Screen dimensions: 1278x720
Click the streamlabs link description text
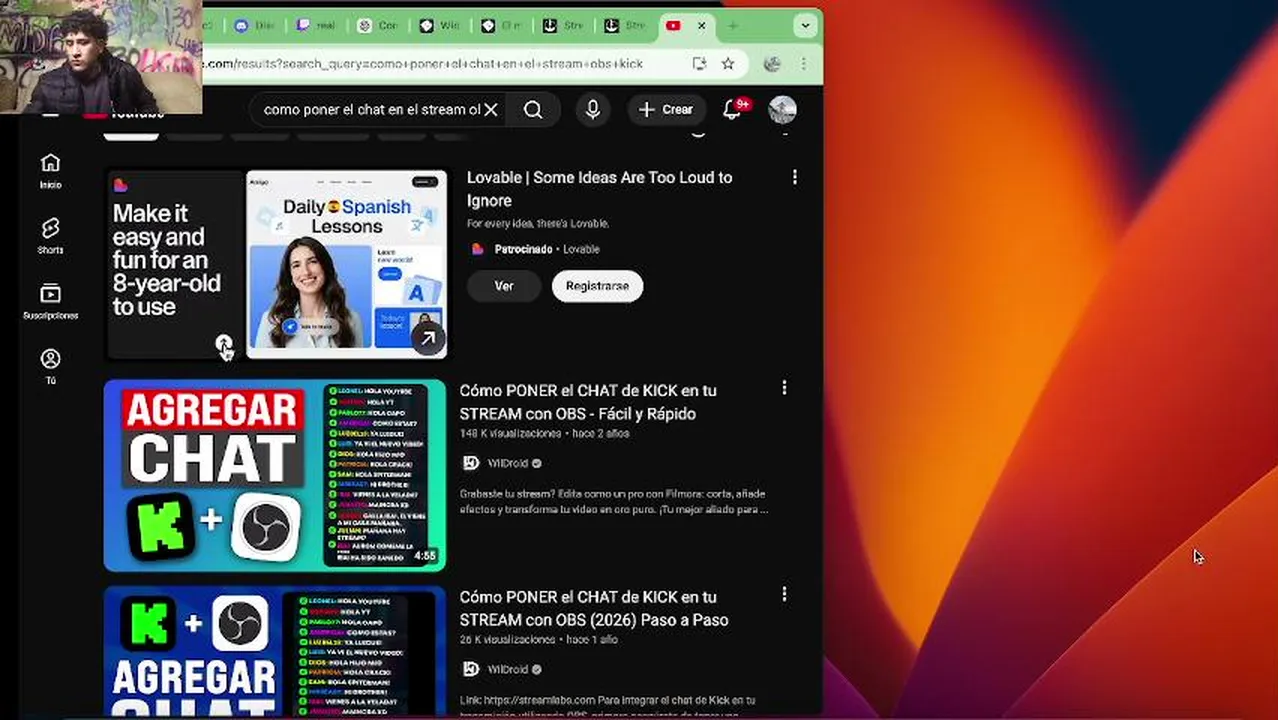pos(608,705)
